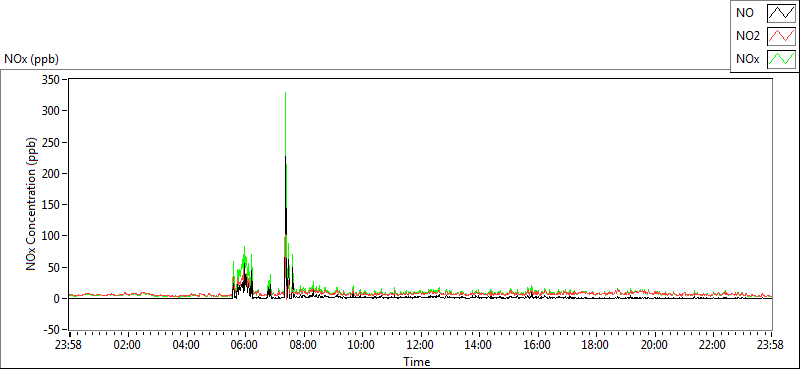Click the 06:00 x-axis tick label
The height and width of the screenshot is (369, 800).
[x=244, y=345]
